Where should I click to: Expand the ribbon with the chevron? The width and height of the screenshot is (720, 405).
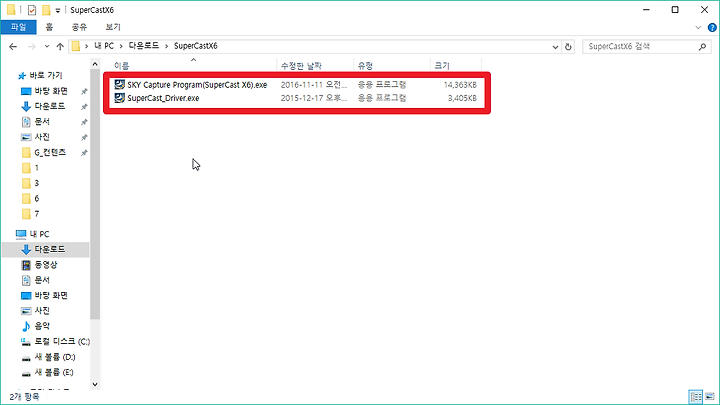pos(698,28)
